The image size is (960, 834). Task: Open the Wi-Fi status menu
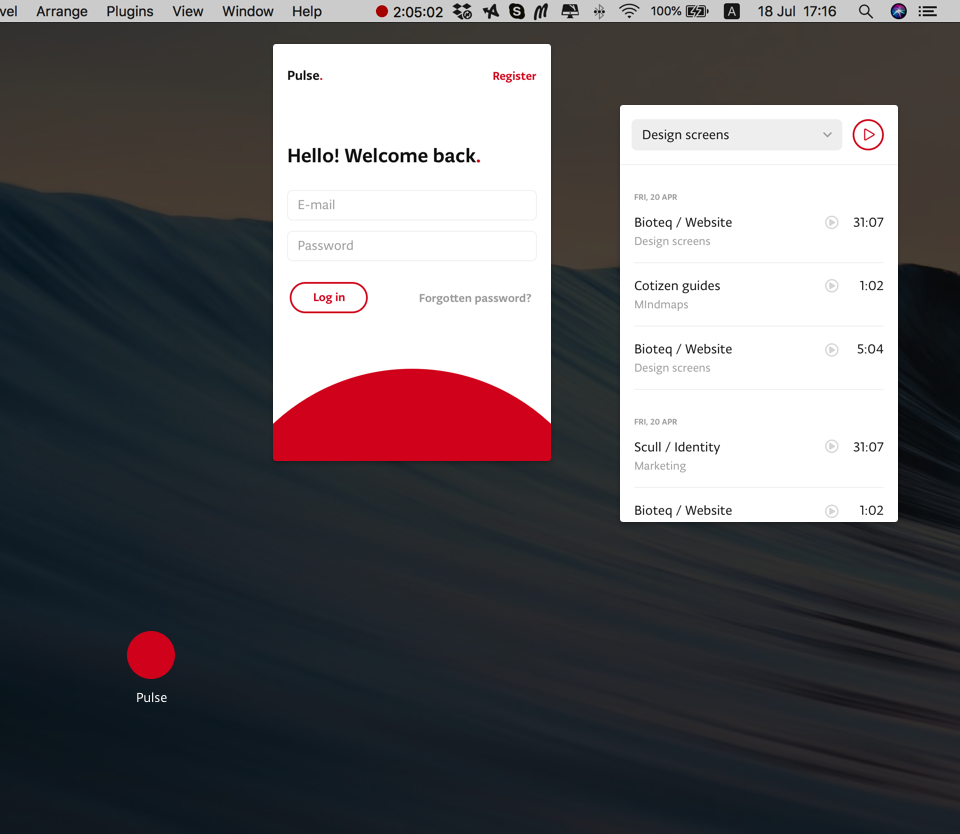pyautogui.click(x=629, y=11)
